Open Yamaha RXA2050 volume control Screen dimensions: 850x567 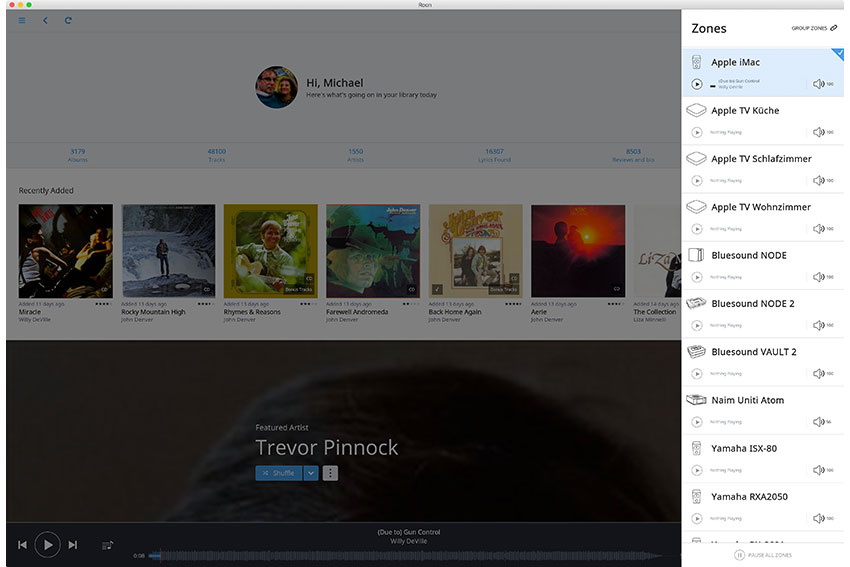pyautogui.click(x=819, y=518)
